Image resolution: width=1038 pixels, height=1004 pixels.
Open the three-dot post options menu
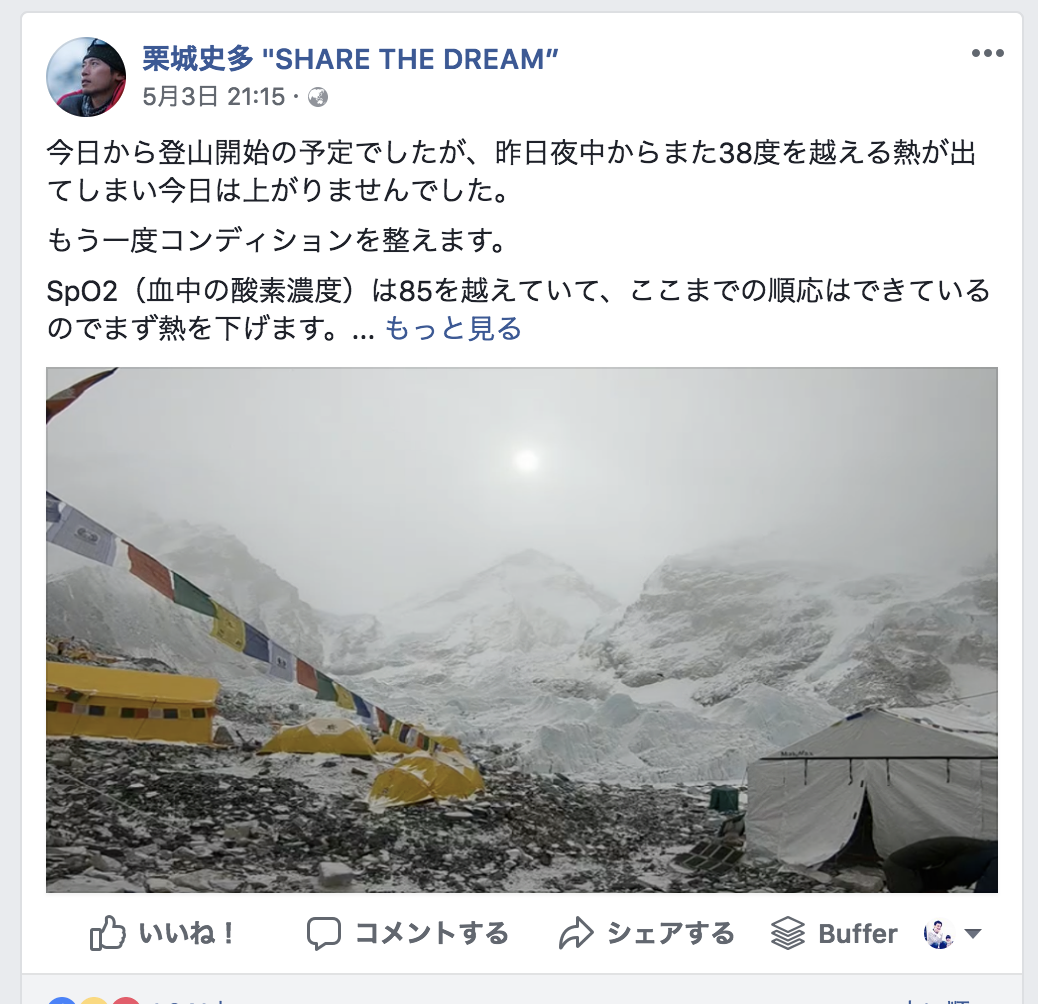[x=988, y=54]
